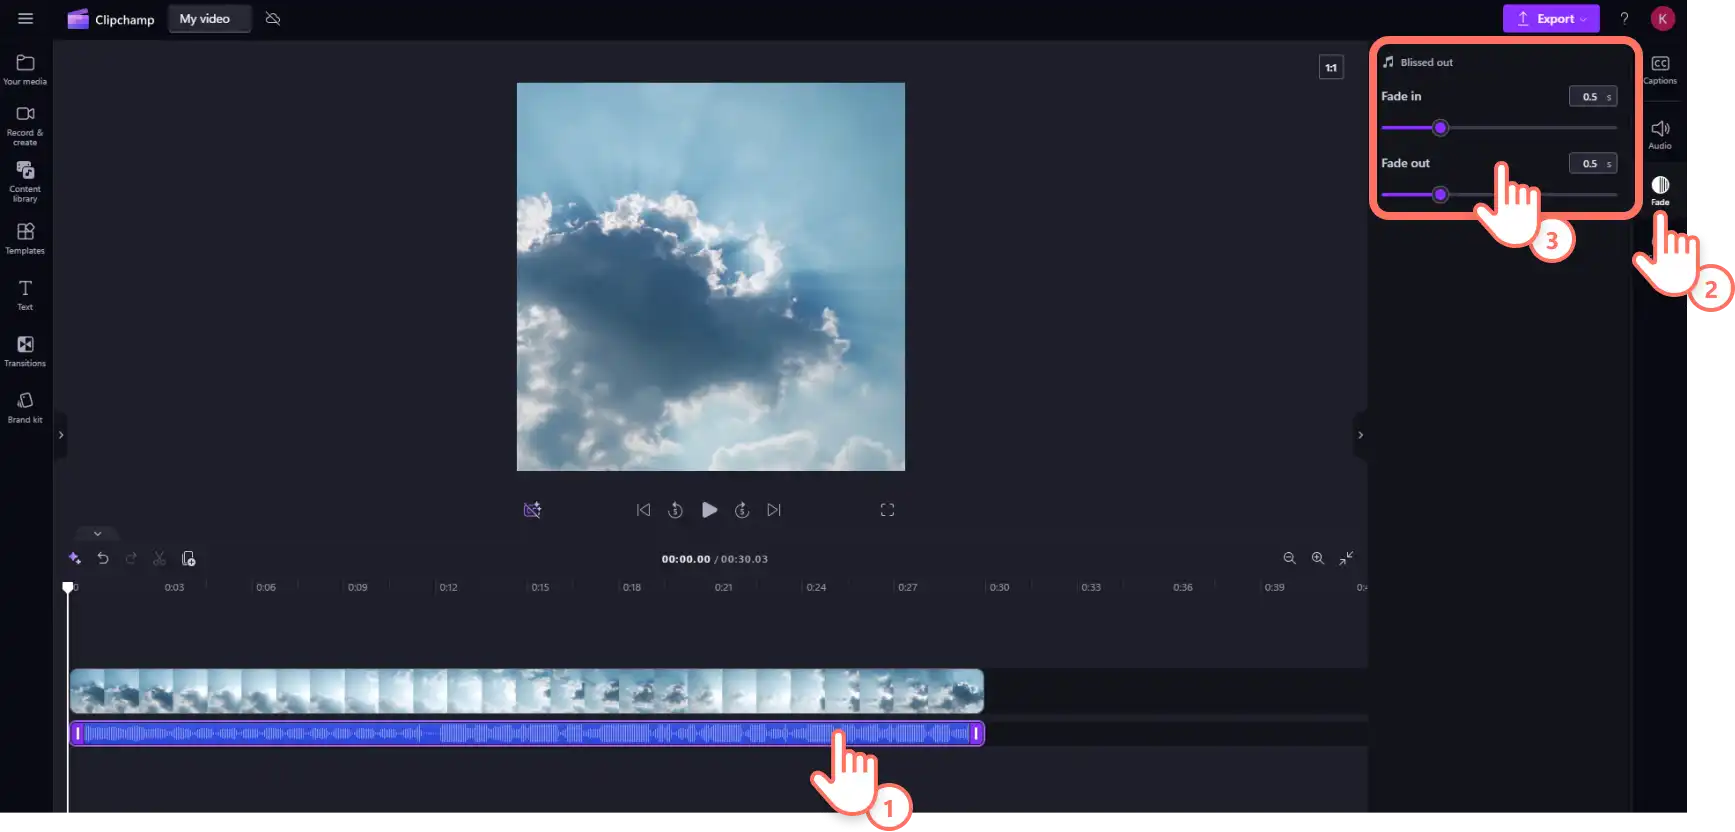Click the cloud video preview image
1735x832 pixels.
point(711,277)
